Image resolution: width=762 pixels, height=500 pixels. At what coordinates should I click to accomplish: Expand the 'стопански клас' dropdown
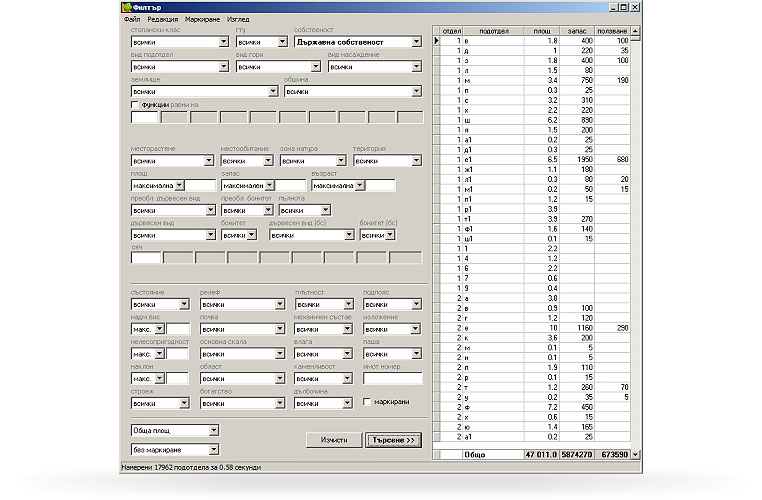pyautogui.click(x=222, y=42)
